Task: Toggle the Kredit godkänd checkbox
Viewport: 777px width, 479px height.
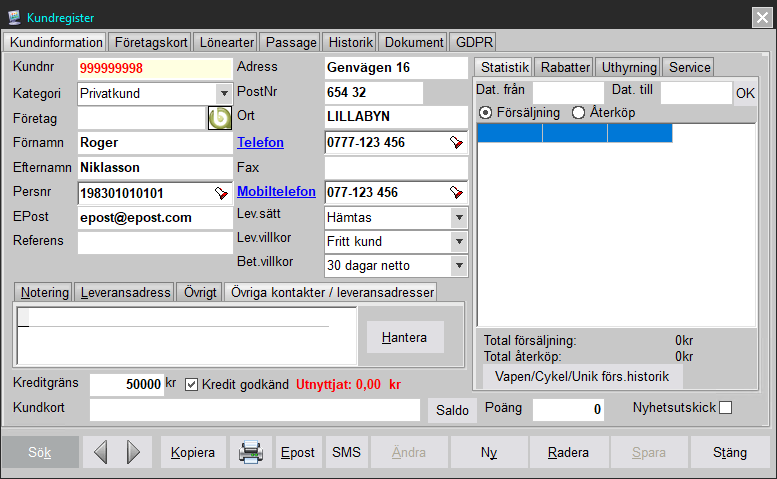Action: (x=193, y=384)
